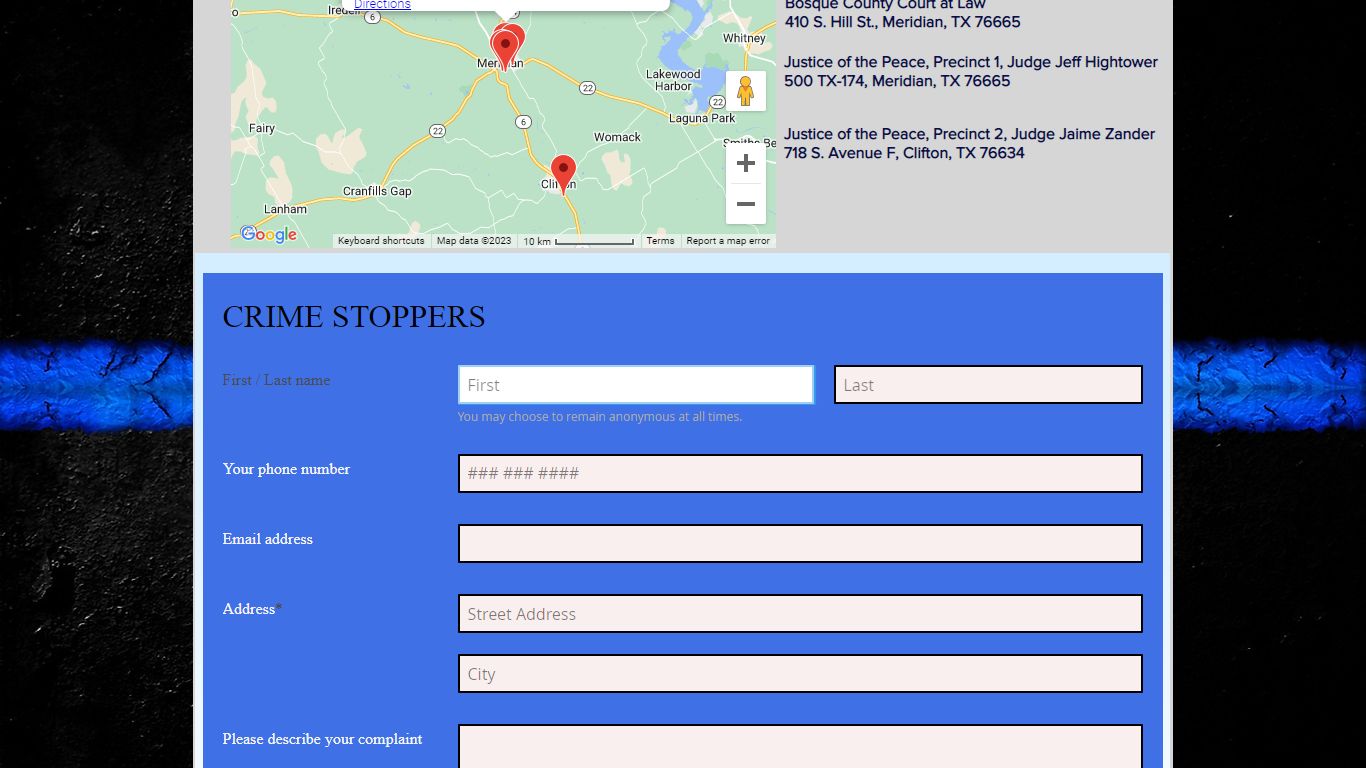Select the phone number input field
Image resolution: width=1366 pixels, height=768 pixels.
(800, 474)
